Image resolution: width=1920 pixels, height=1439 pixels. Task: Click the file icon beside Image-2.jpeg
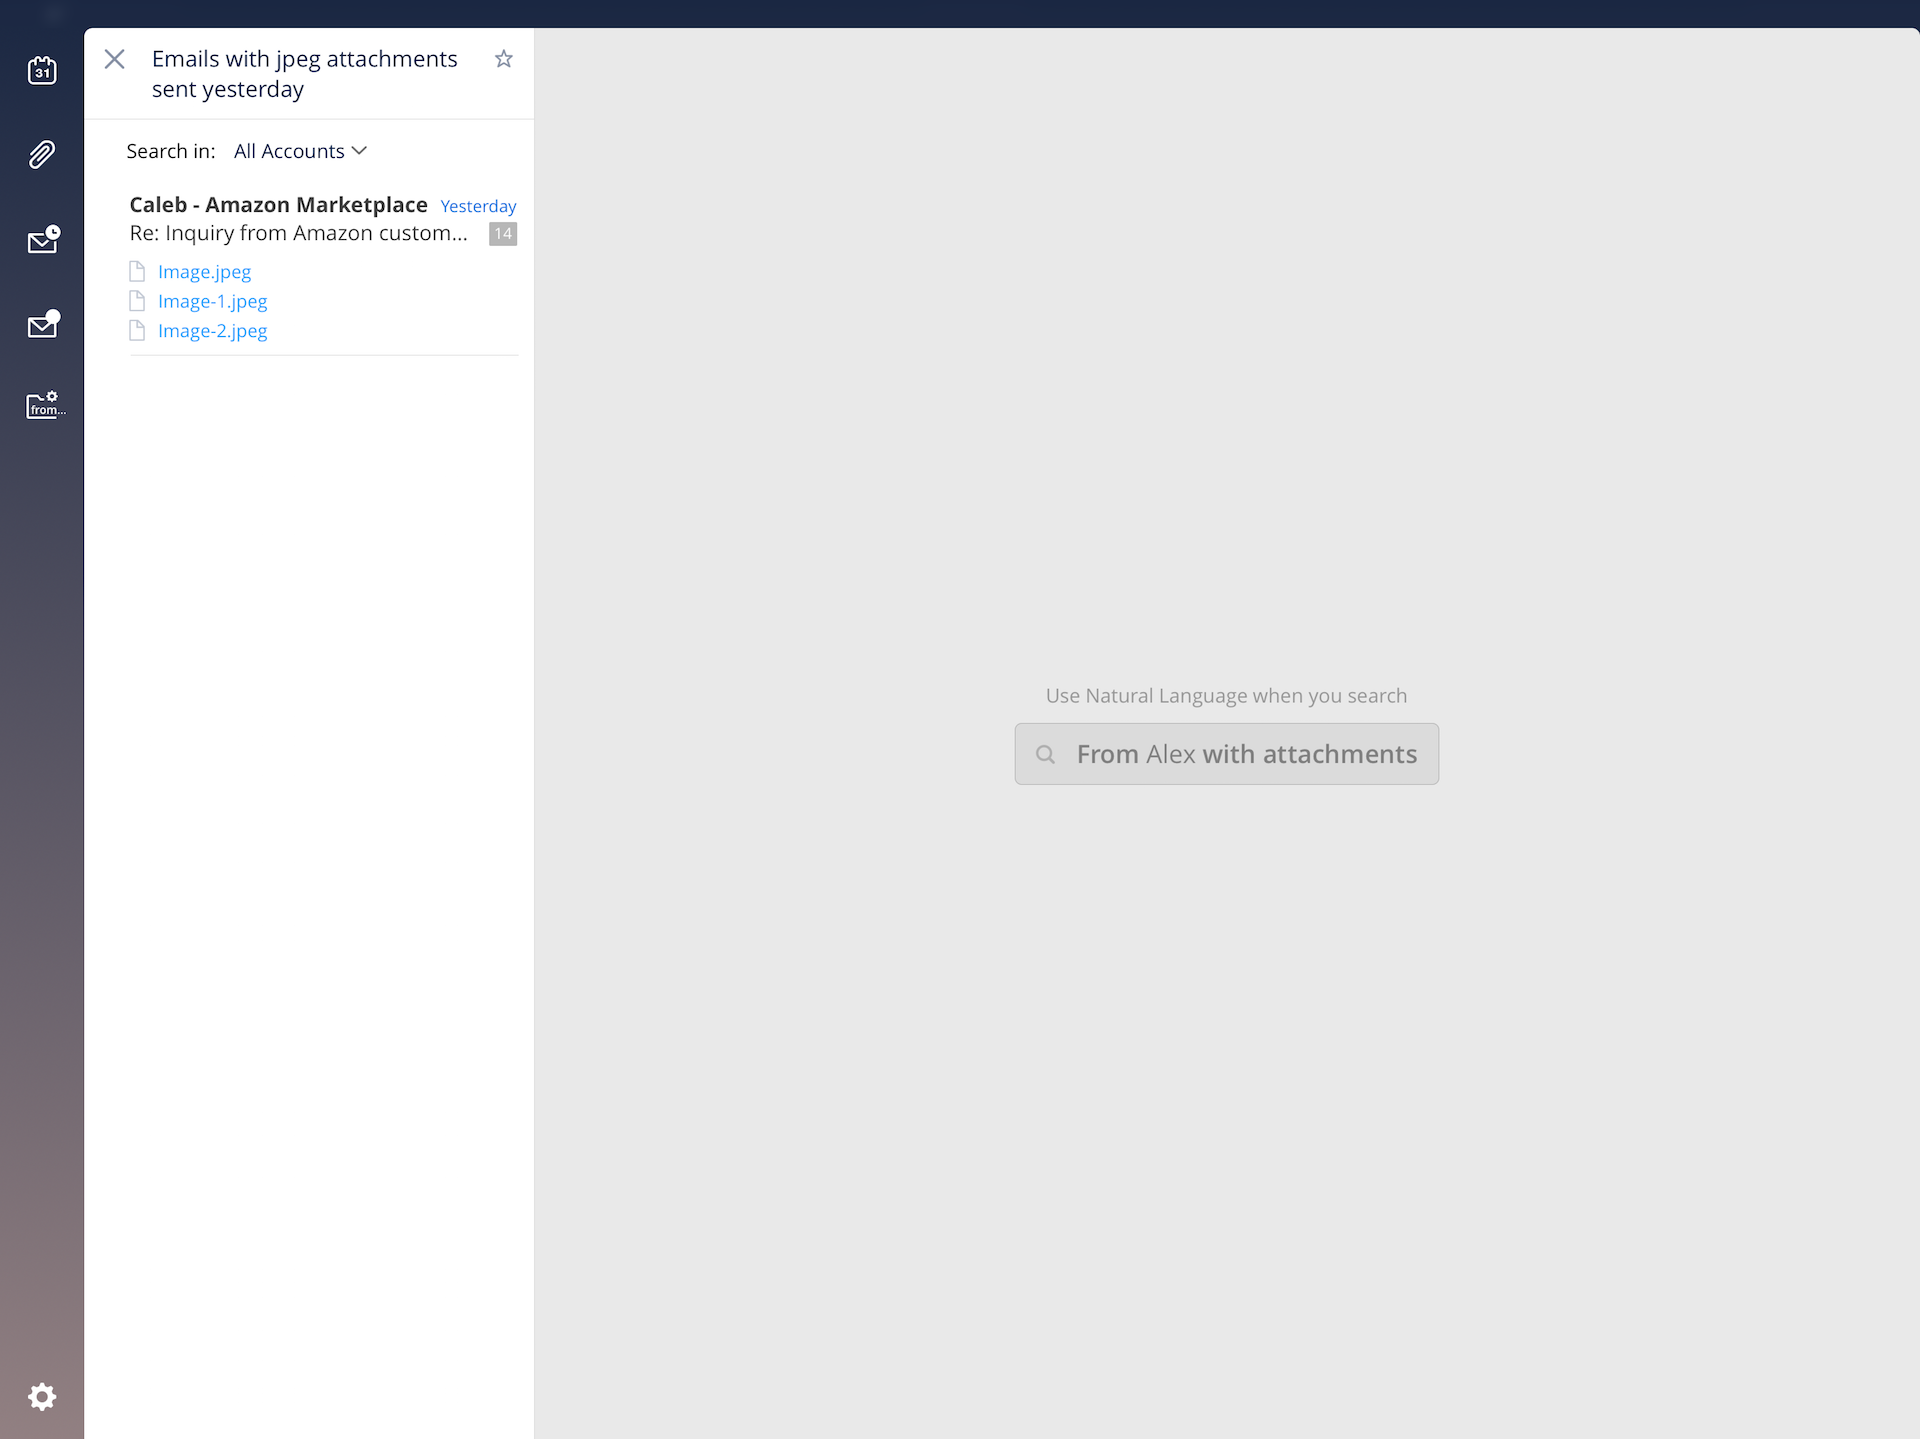(x=138, y=331)
